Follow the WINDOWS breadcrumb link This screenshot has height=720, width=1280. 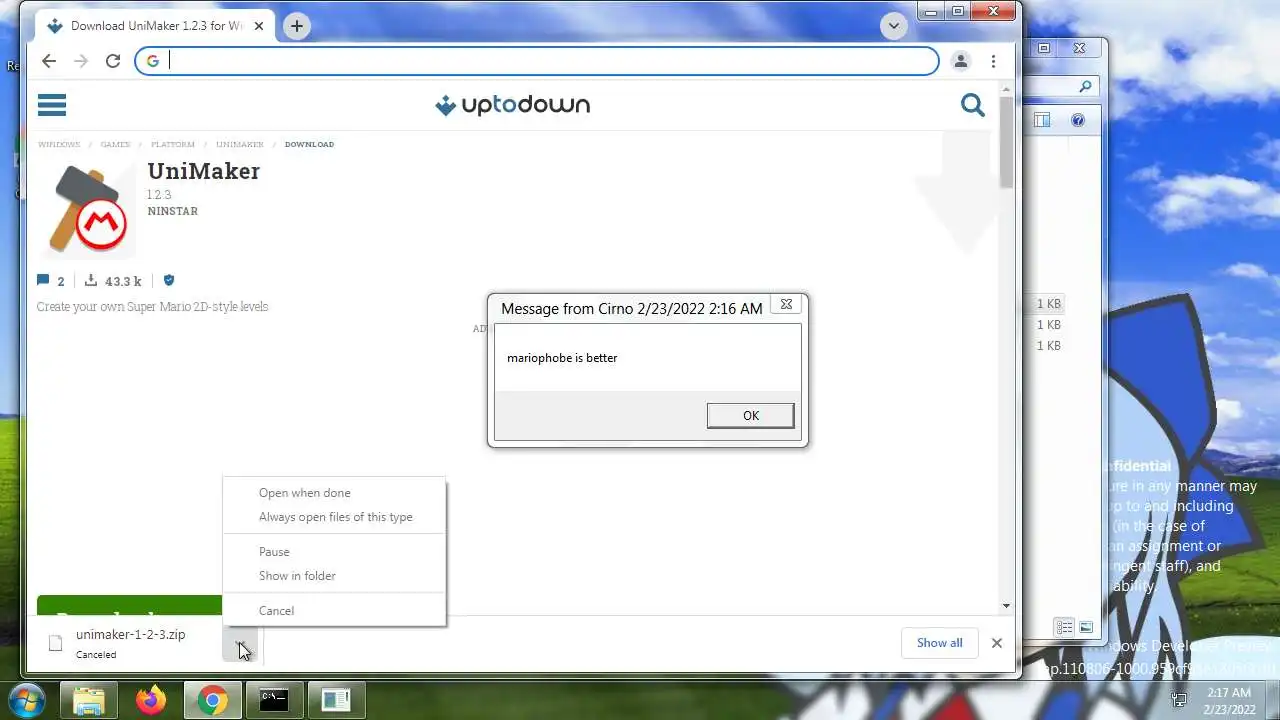[x=59, y=144]
